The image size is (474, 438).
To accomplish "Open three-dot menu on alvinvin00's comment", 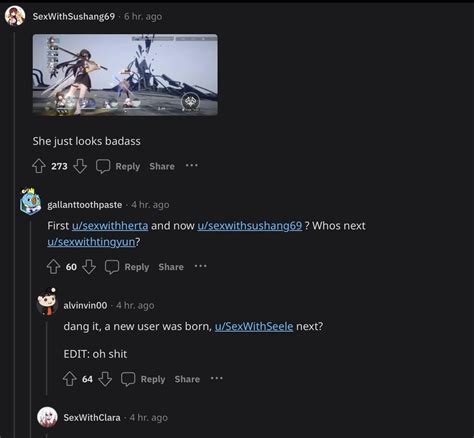I will point(217,378).
